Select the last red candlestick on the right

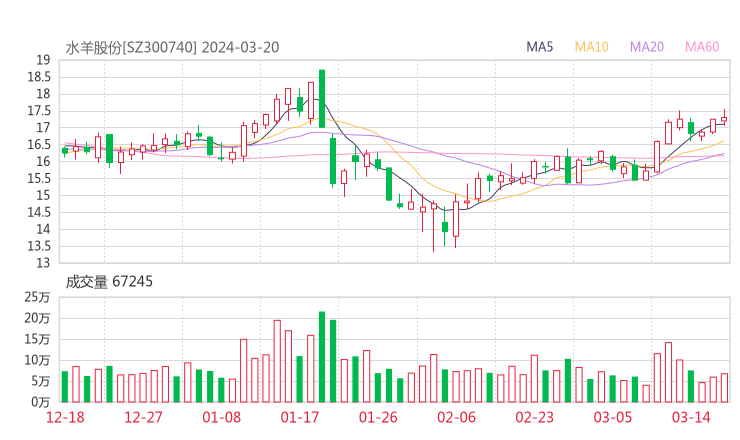pos(724,119)
